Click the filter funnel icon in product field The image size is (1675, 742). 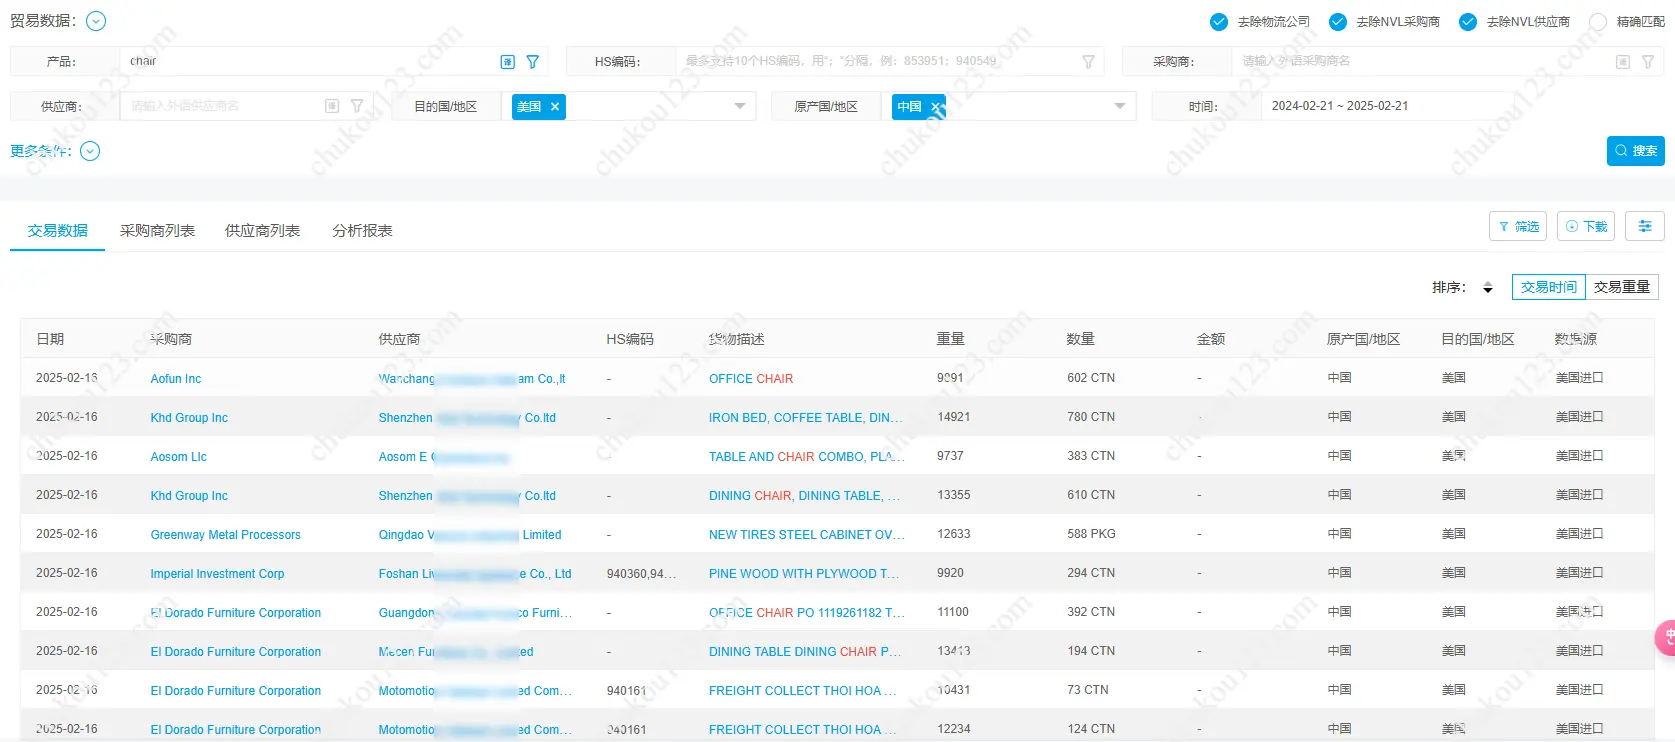point(533,62)
